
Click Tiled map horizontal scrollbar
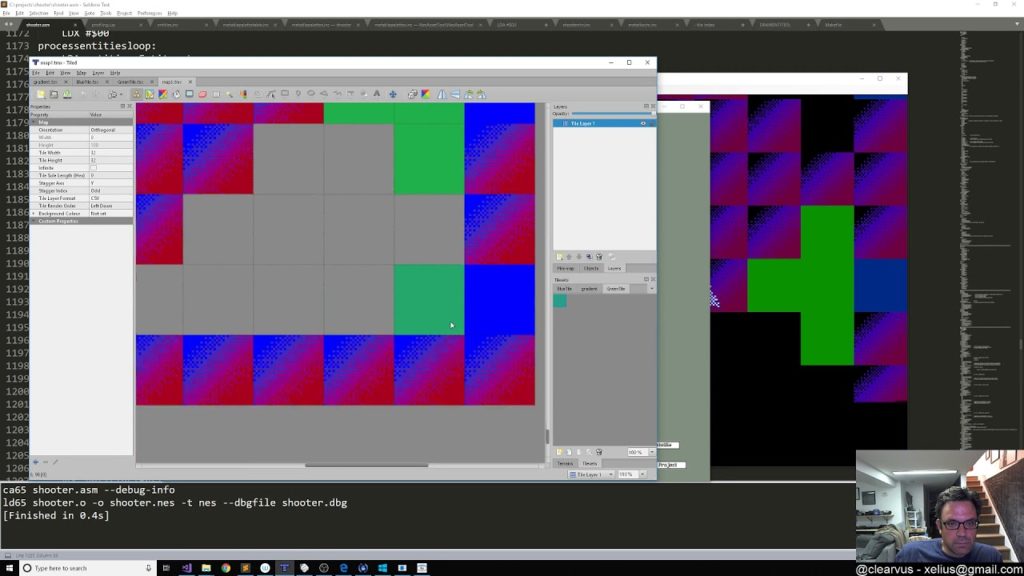(x=366, y=466)
